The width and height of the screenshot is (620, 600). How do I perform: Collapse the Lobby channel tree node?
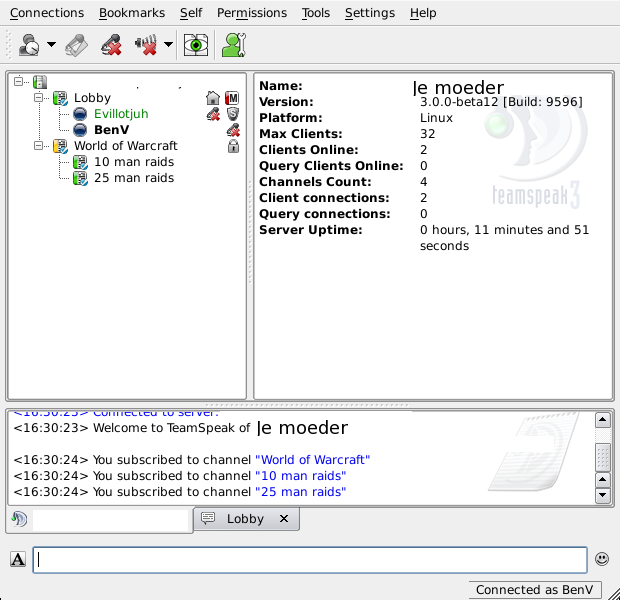click(x=38, y=97)
